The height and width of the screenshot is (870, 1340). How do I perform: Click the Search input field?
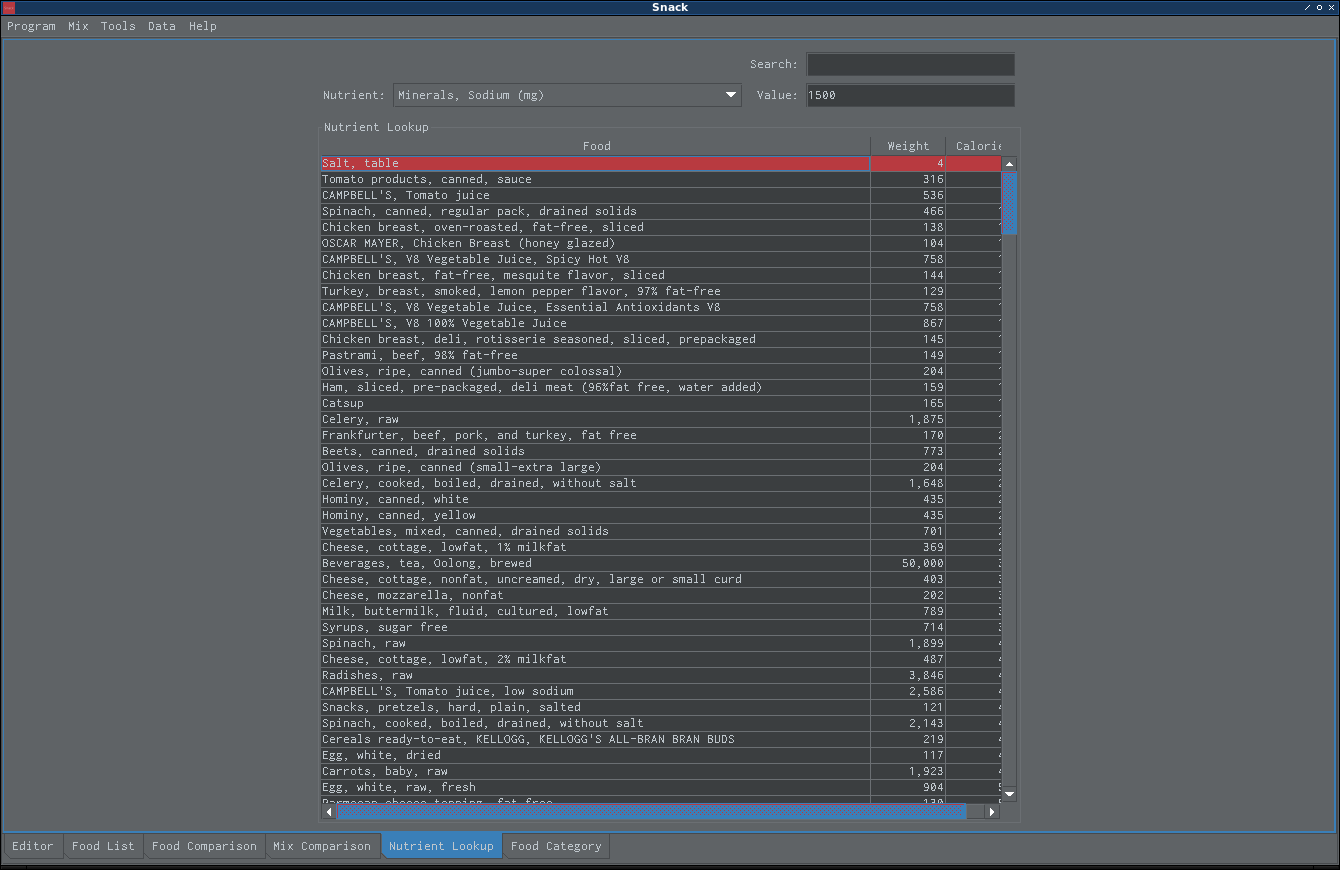[x=911, y=64]
